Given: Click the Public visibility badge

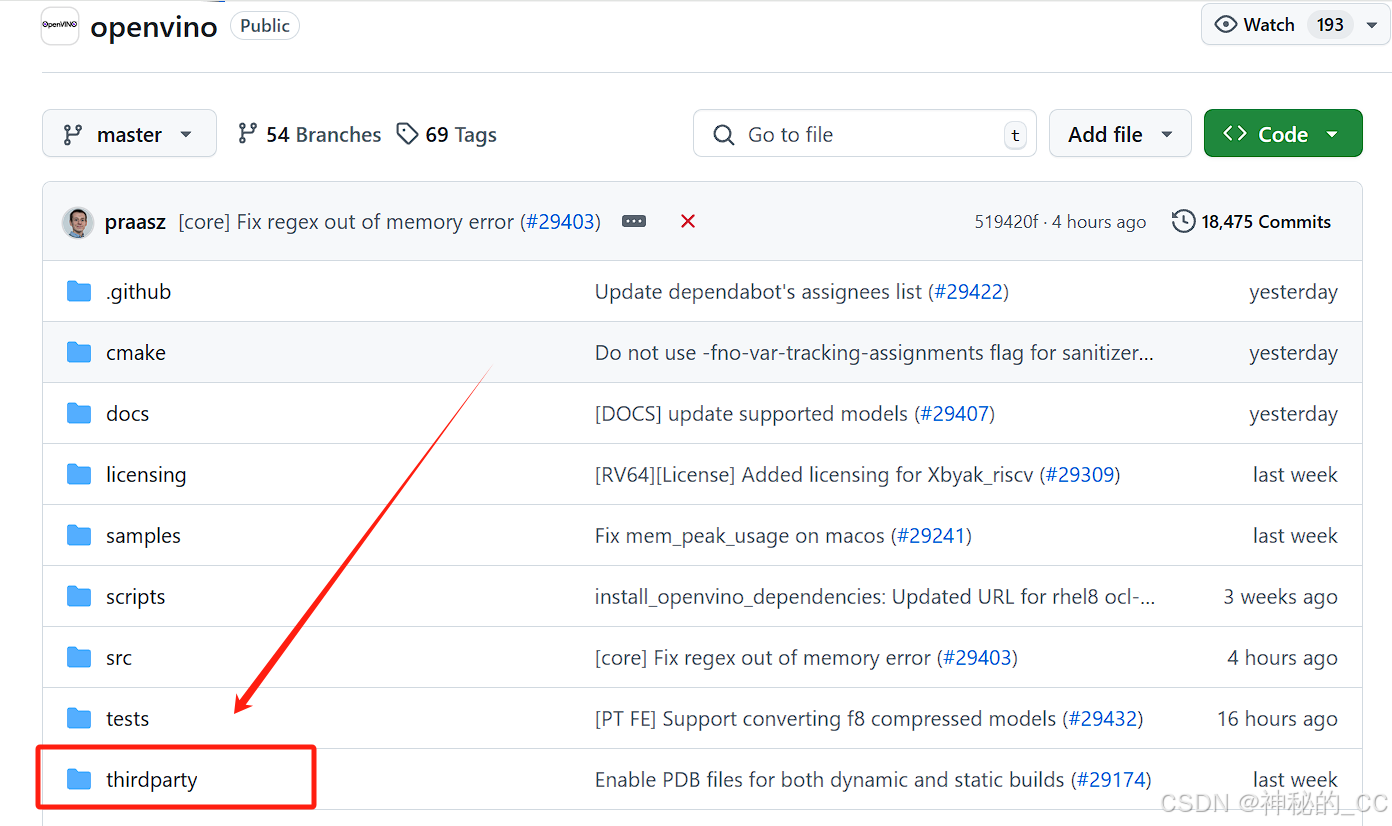Looking at the screenshot, I should [x=265, y=26].
